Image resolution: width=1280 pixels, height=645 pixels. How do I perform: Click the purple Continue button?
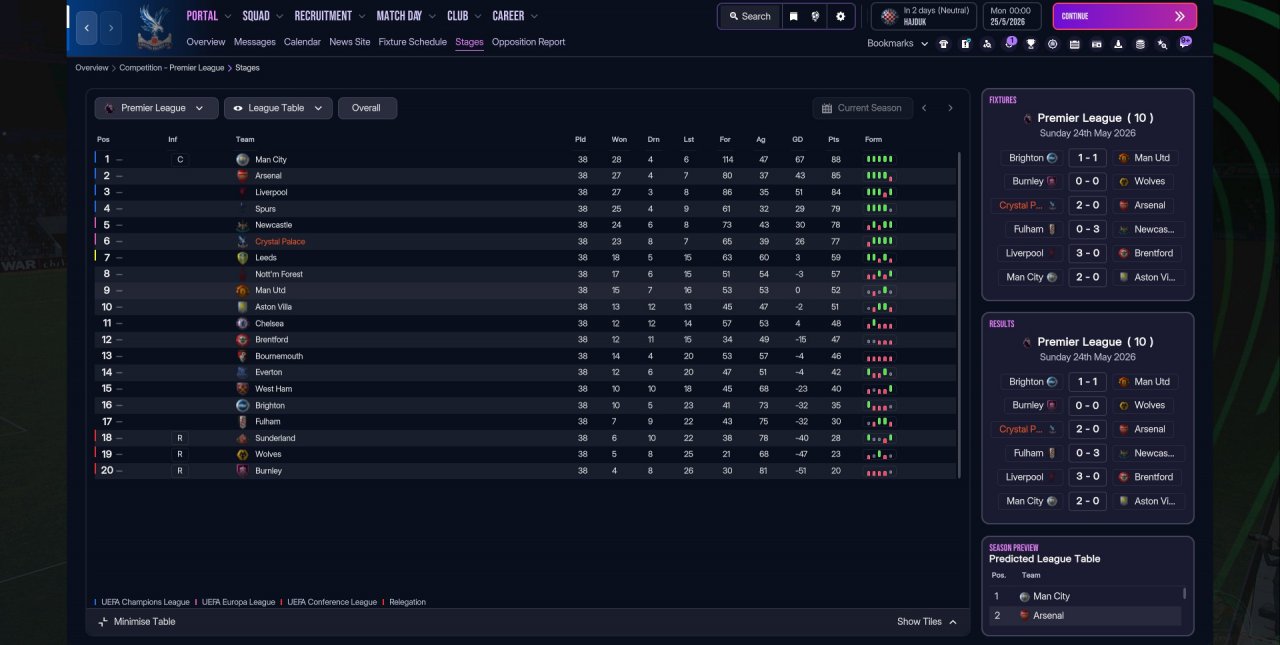tap(1124, 16)
